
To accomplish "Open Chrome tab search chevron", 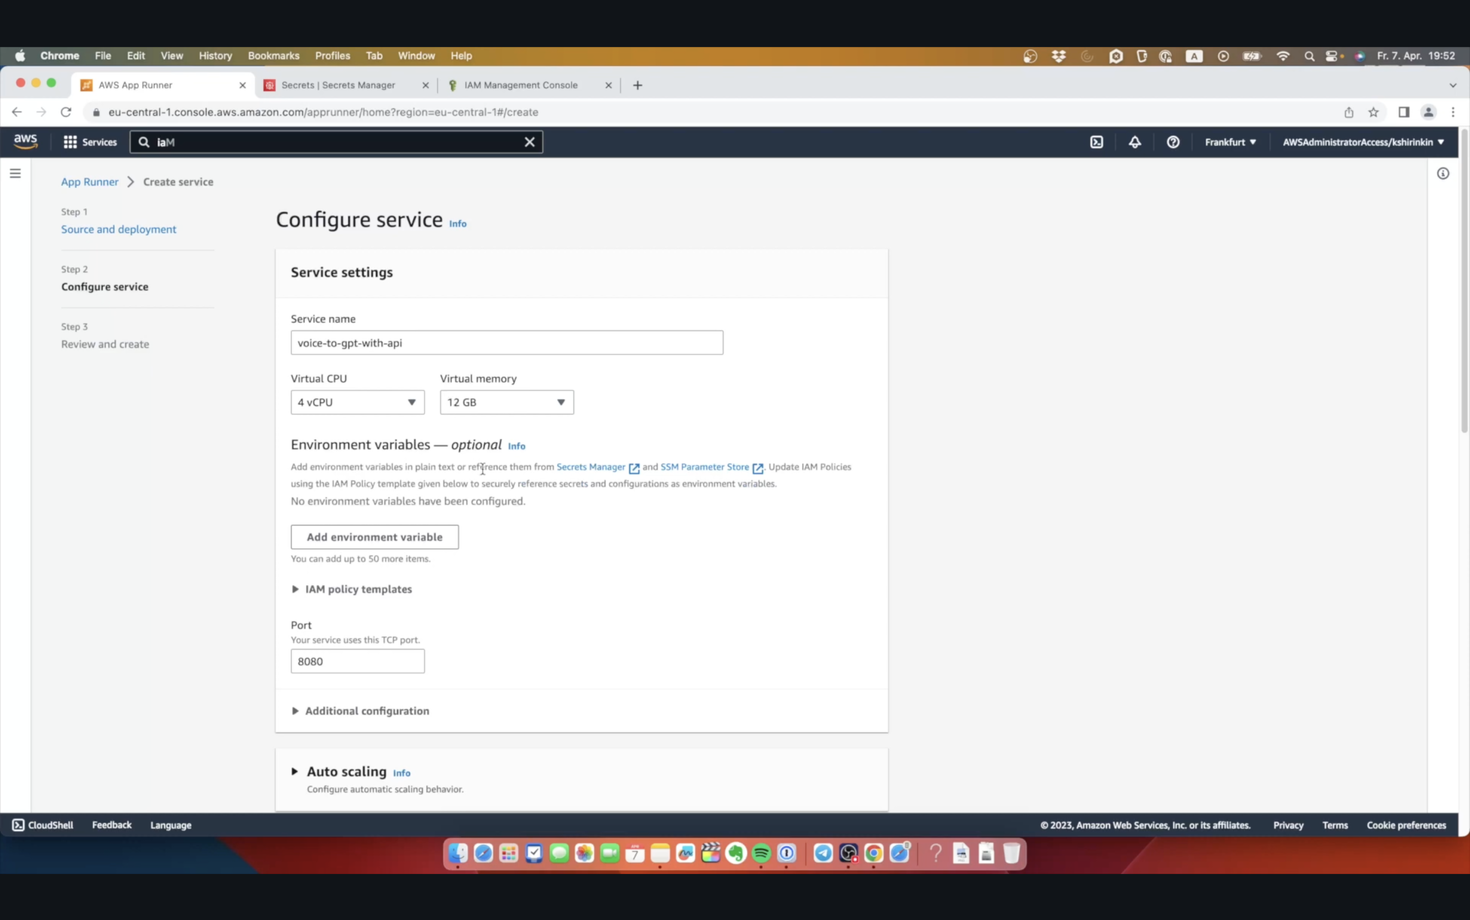I will pos(1453,85).
